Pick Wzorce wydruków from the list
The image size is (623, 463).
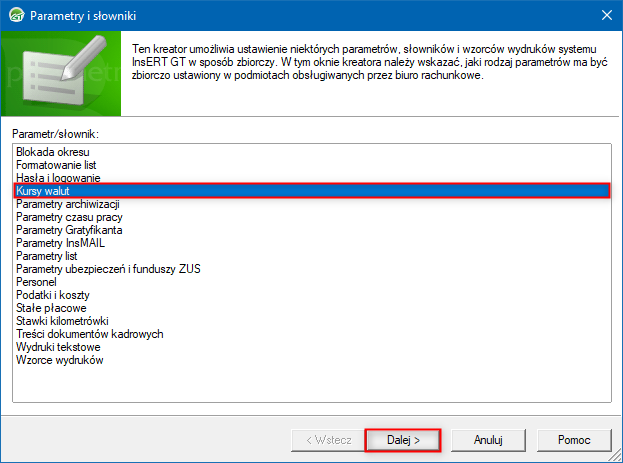click(312, 360)
